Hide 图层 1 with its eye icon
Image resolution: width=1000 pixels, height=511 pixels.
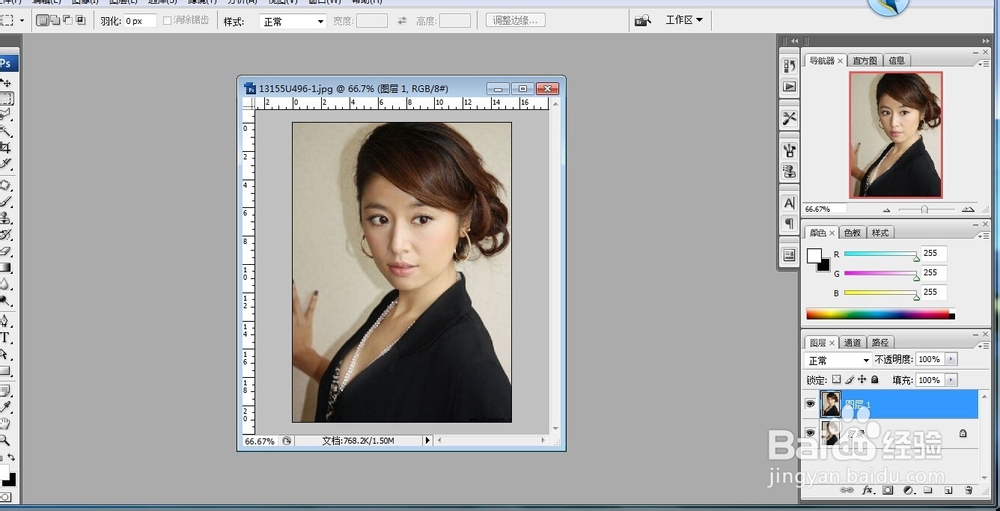click(811, 404)
